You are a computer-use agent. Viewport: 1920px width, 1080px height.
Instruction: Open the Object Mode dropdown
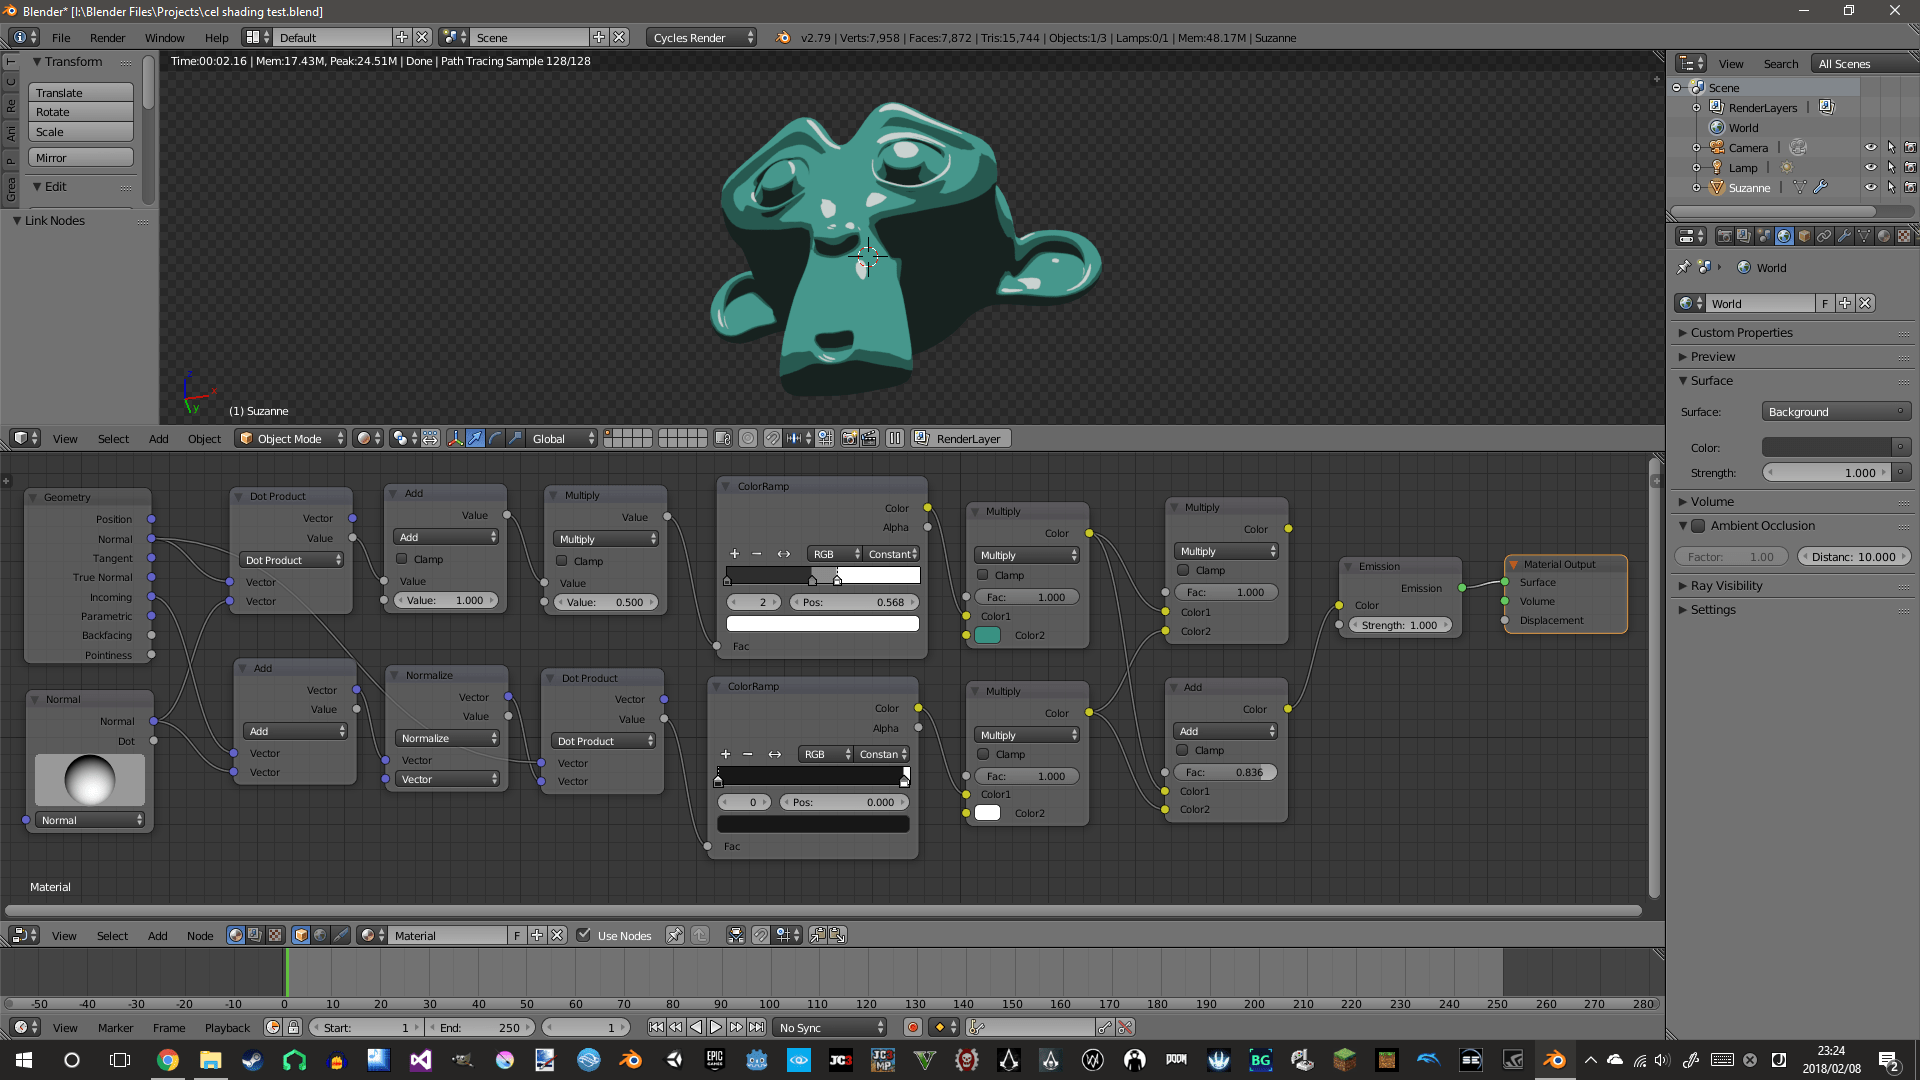click(x=290, y=438)
